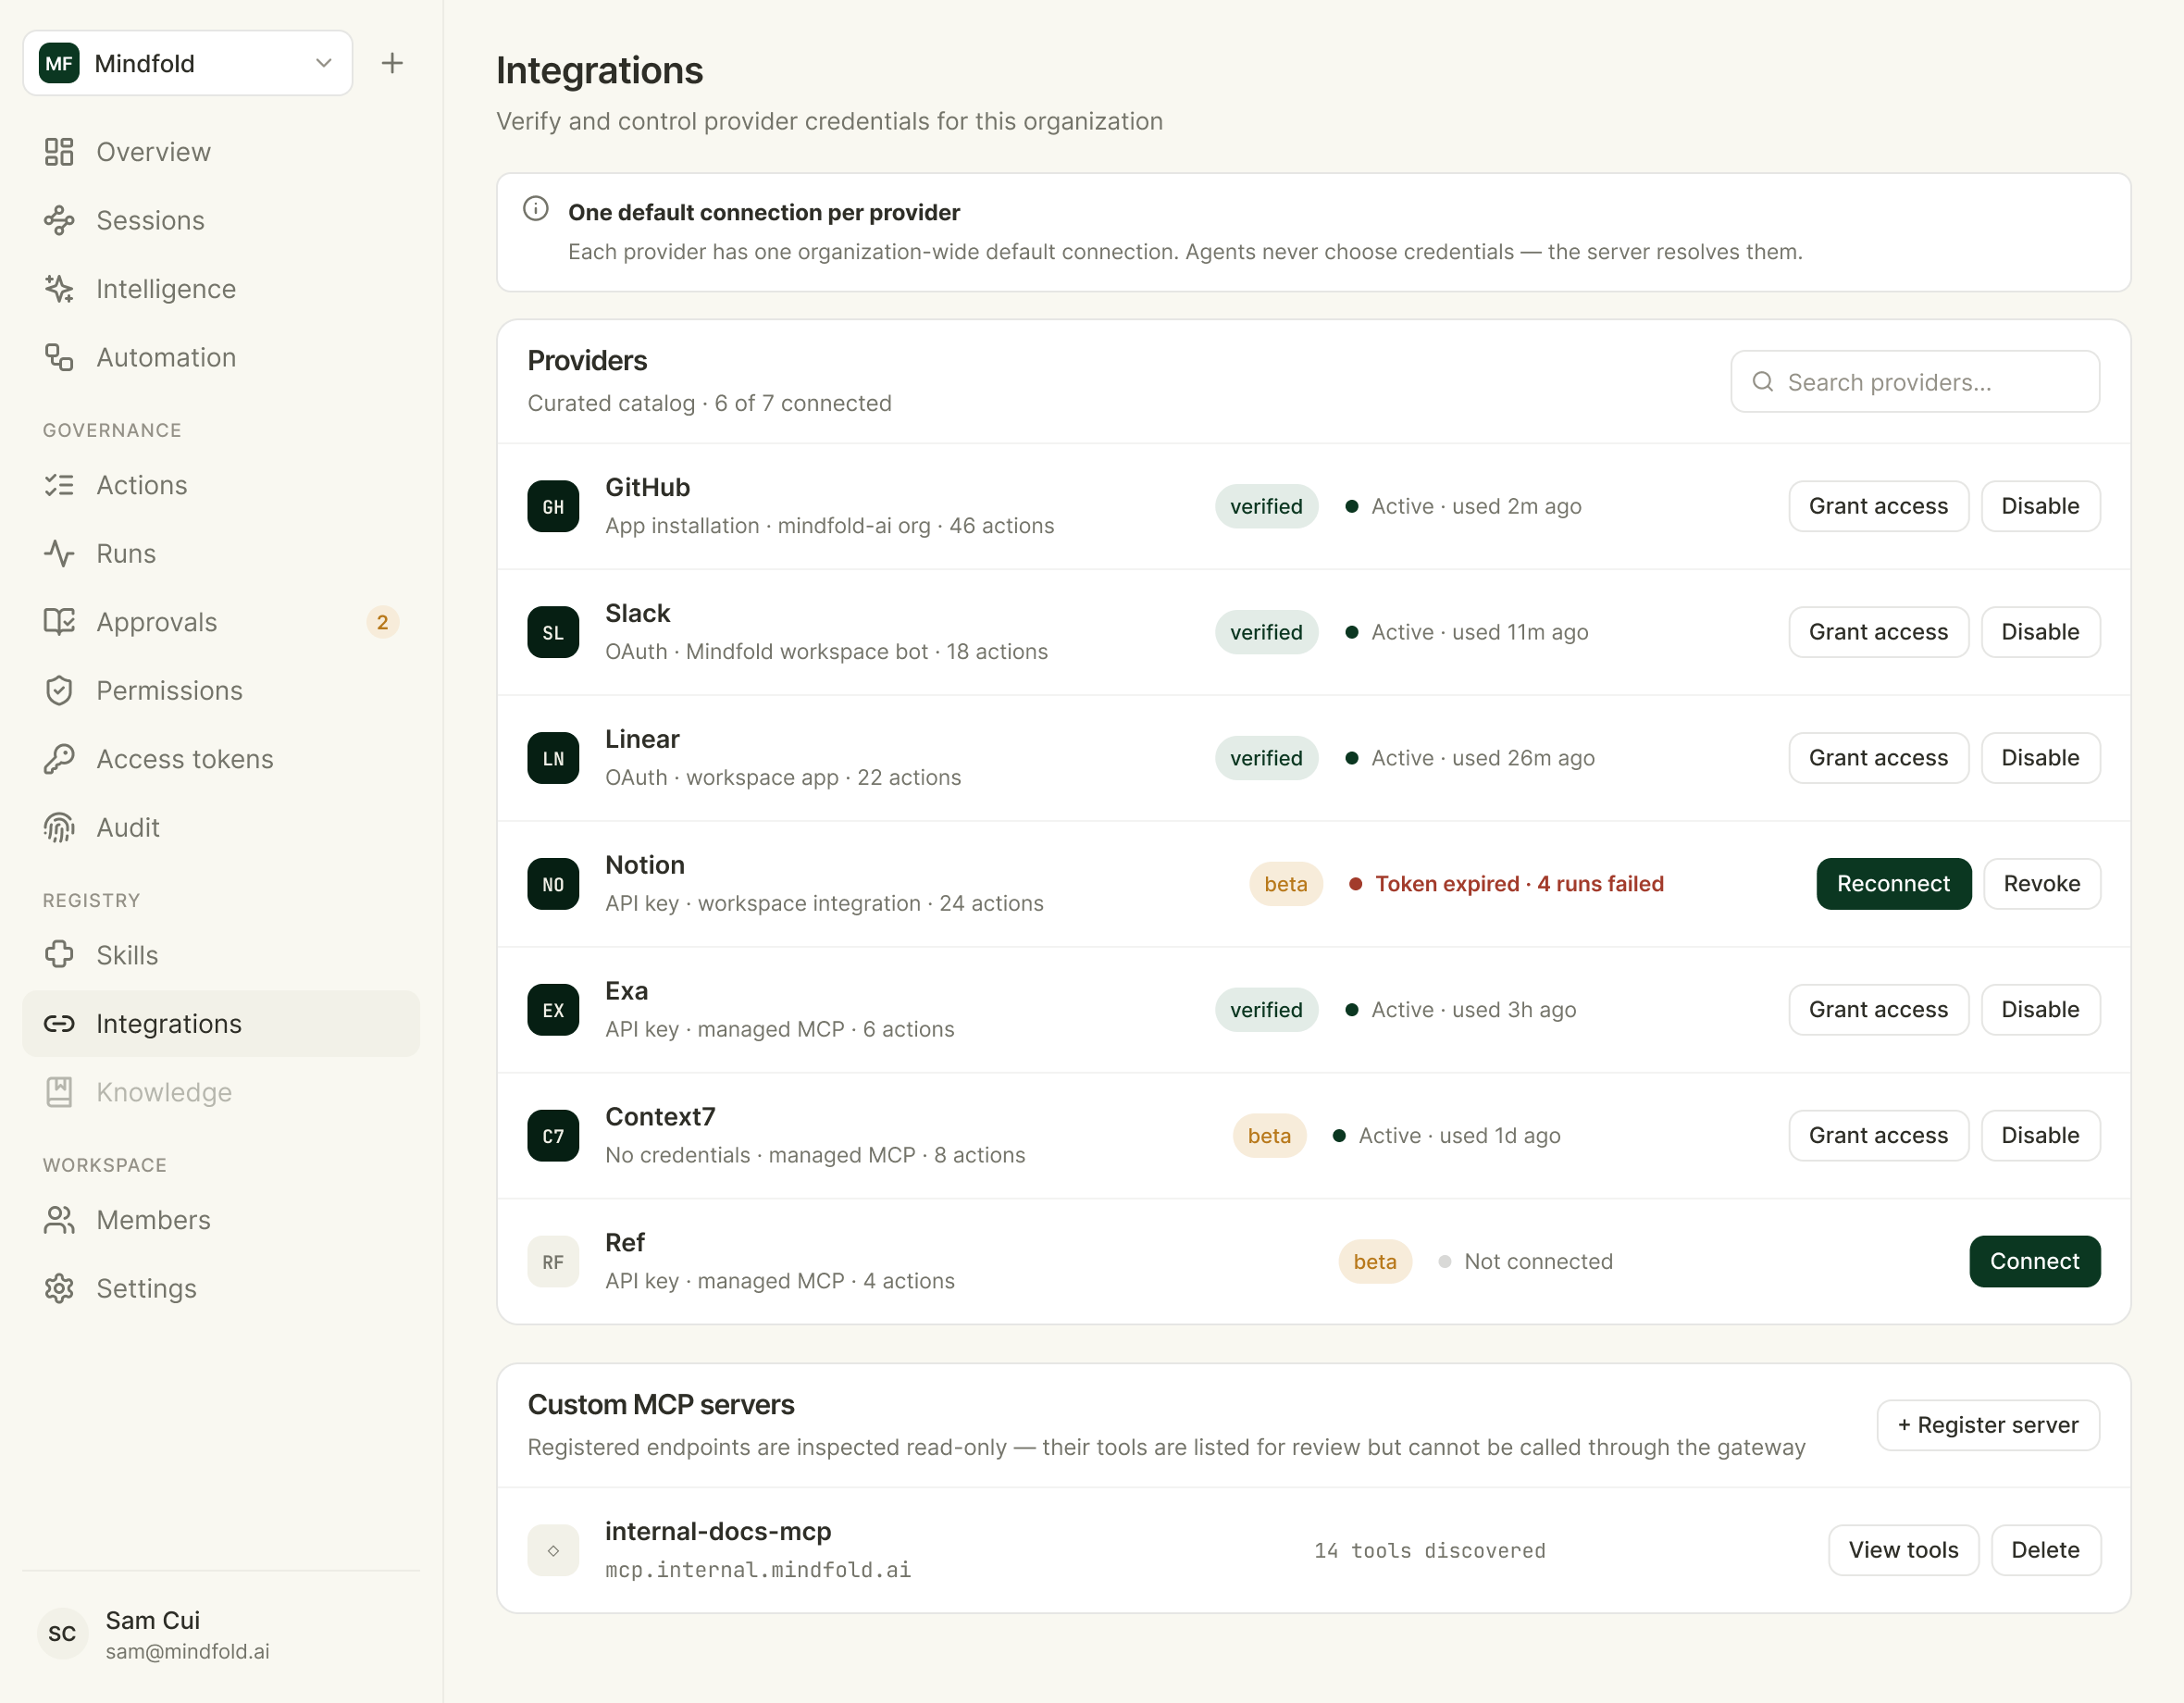The width and height of the screenshot is (2184, 1703).
Task: Connect the Ref provider
Action: pos(2034,1262)
